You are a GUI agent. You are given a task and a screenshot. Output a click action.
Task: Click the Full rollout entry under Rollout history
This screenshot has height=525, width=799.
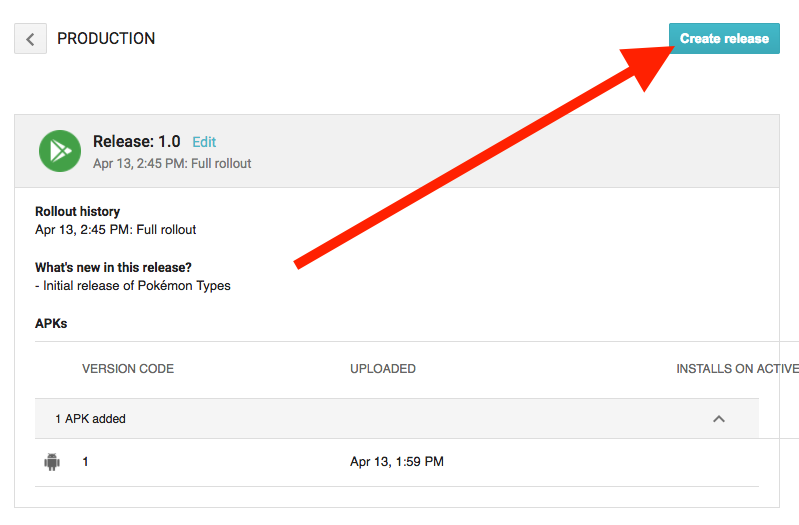coord(115,230)
